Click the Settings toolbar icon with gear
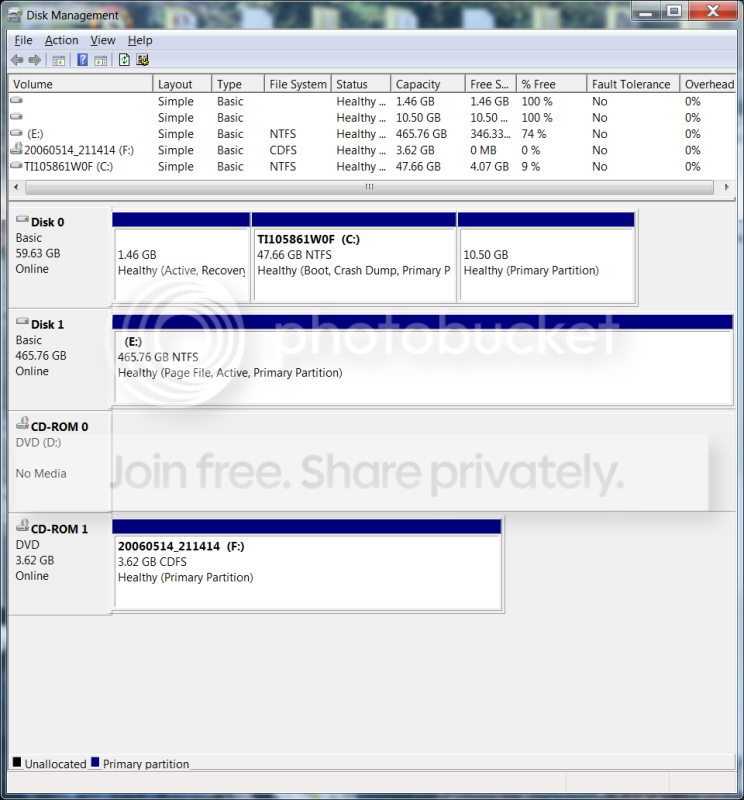 tap(142, 60)
